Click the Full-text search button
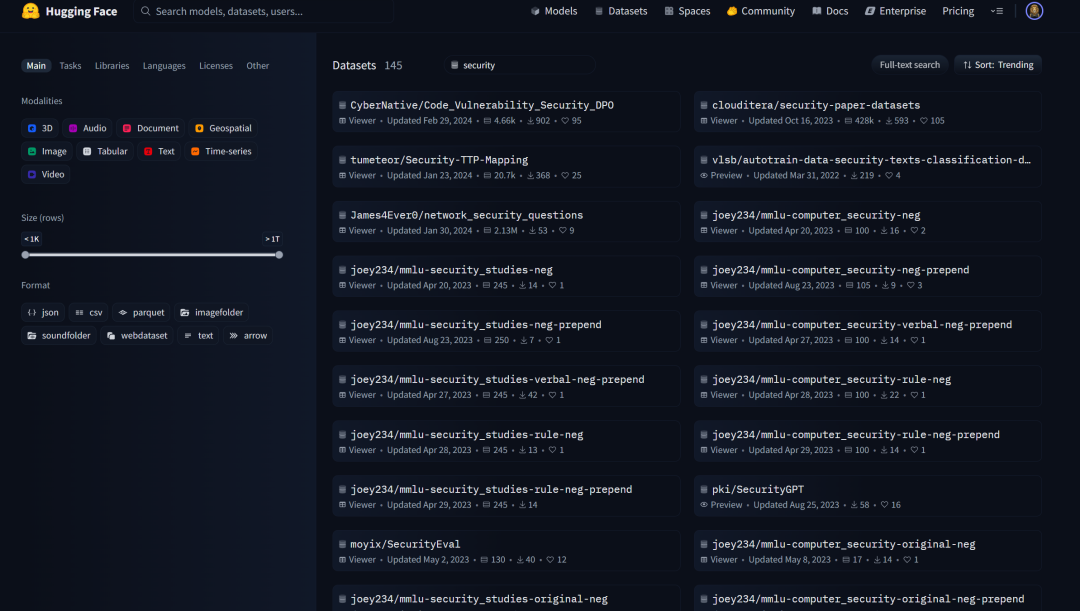Image resolution: width=1080 pixels, height=611 pixels. 909,65
